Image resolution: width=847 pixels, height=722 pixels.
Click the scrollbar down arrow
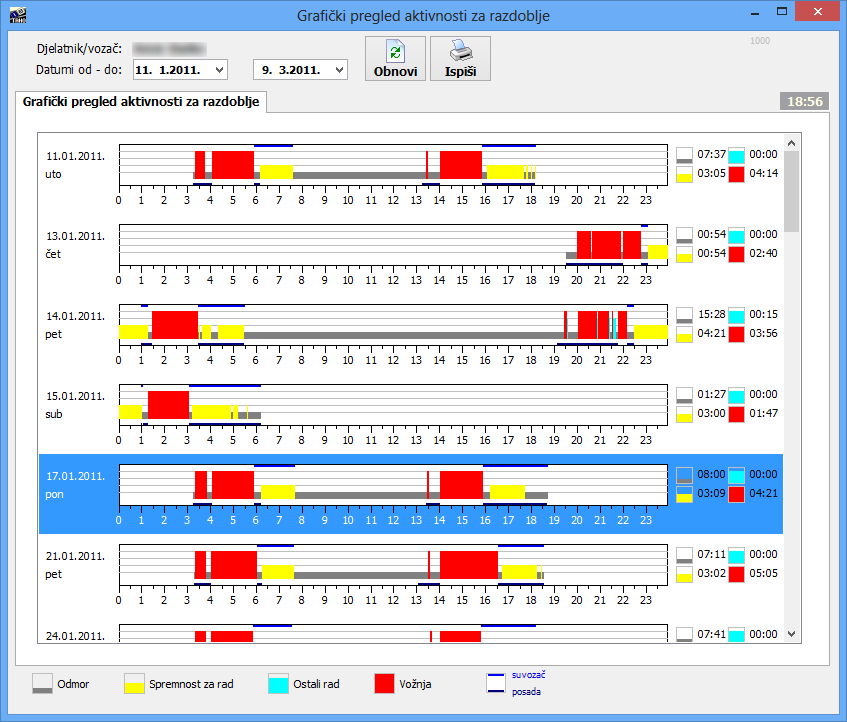(792, 633)
